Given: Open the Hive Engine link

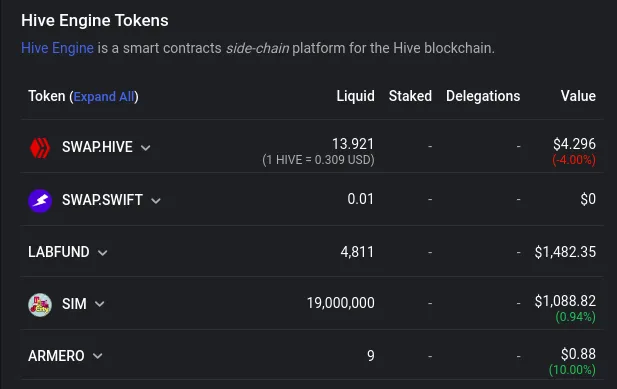Looking at the screenshot, I should click(x=57, y=48).
